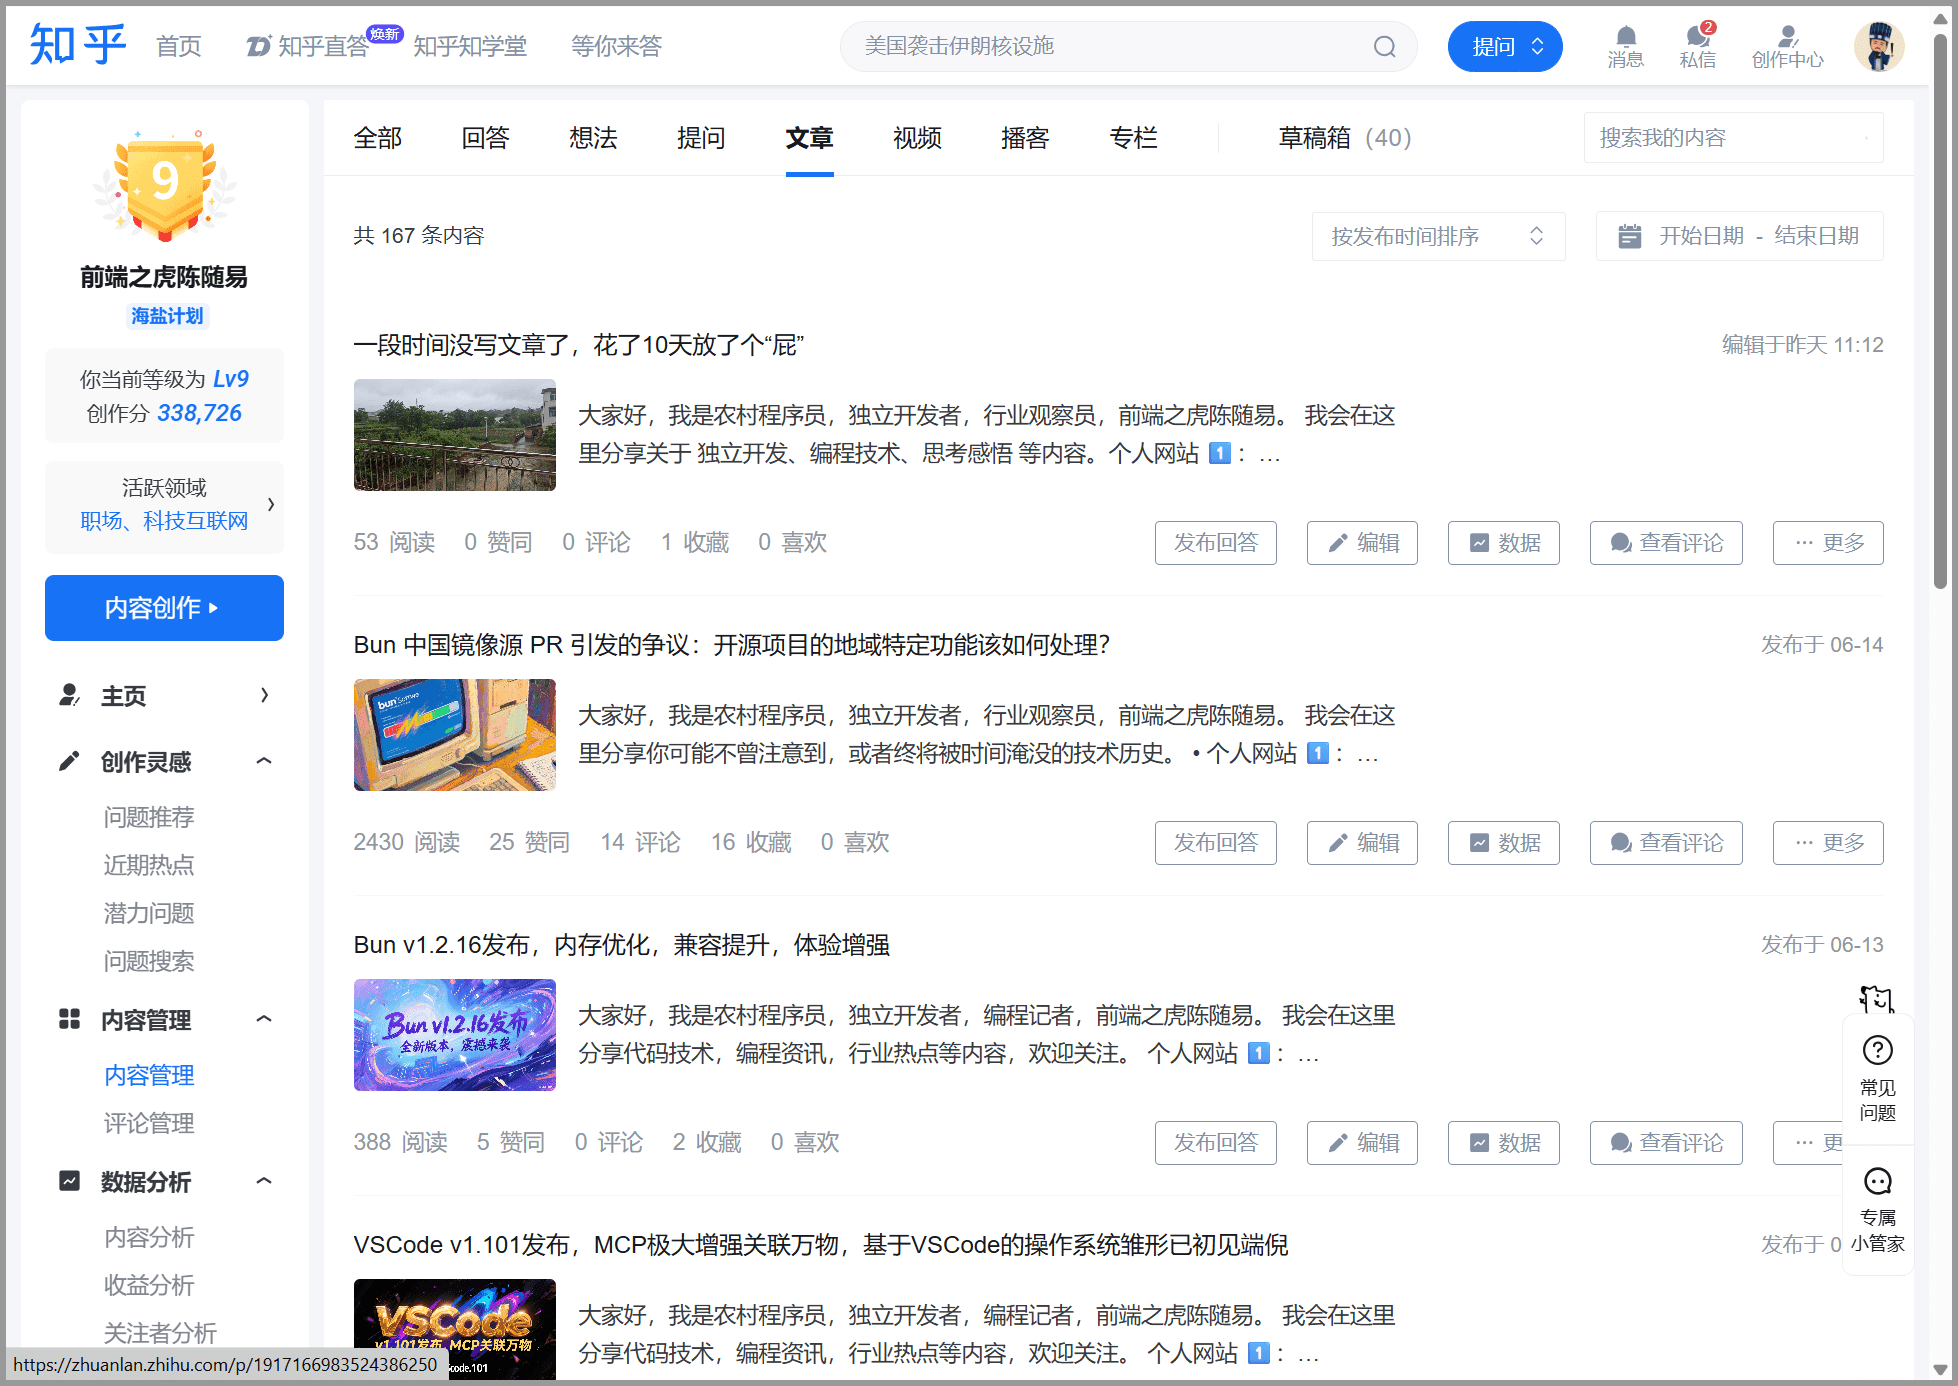The height and width of the screenshot is (1386, 1958).
Task: Click 数据 for first article
Action: [1503, 543]
